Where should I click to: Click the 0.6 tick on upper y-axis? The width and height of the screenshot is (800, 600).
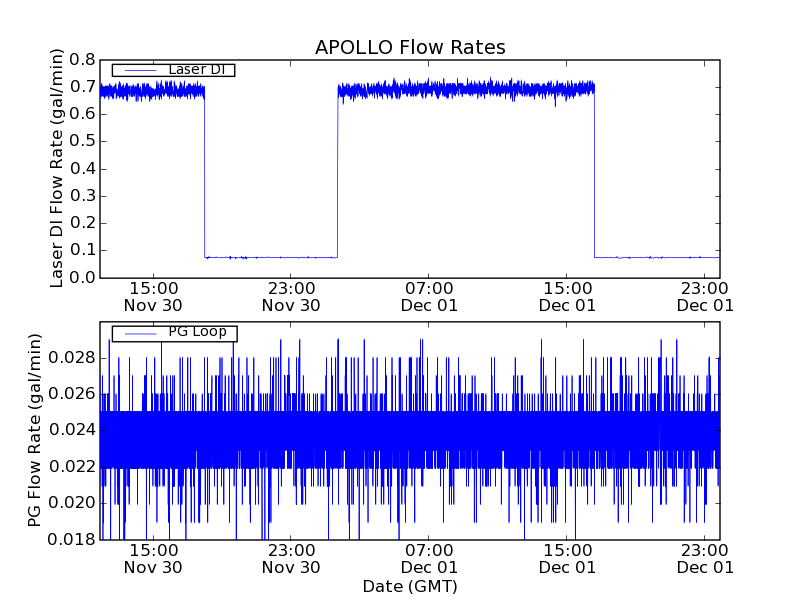pyautogui.click(x=81, y=114)
